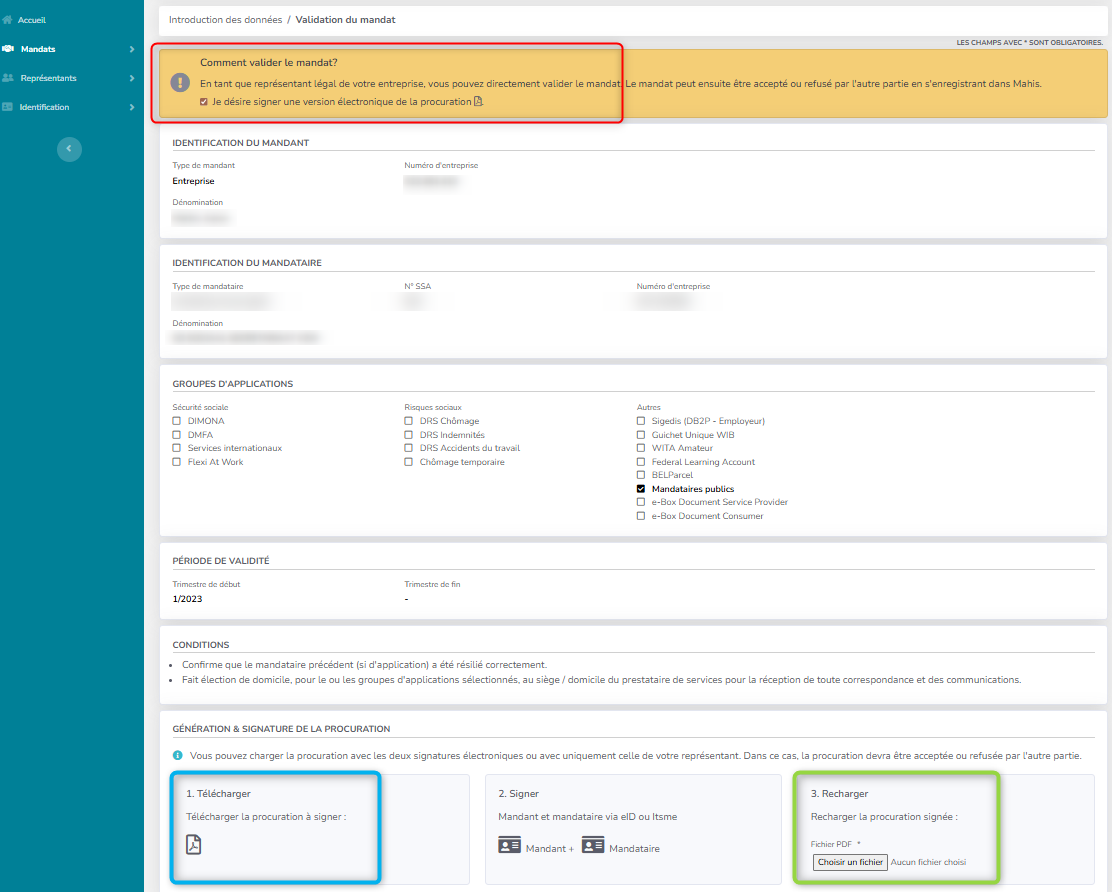The image size is (1112, 892).
Task: Click 'Télécharger la procuration à signer' text
Action: (x=266, y=817)
